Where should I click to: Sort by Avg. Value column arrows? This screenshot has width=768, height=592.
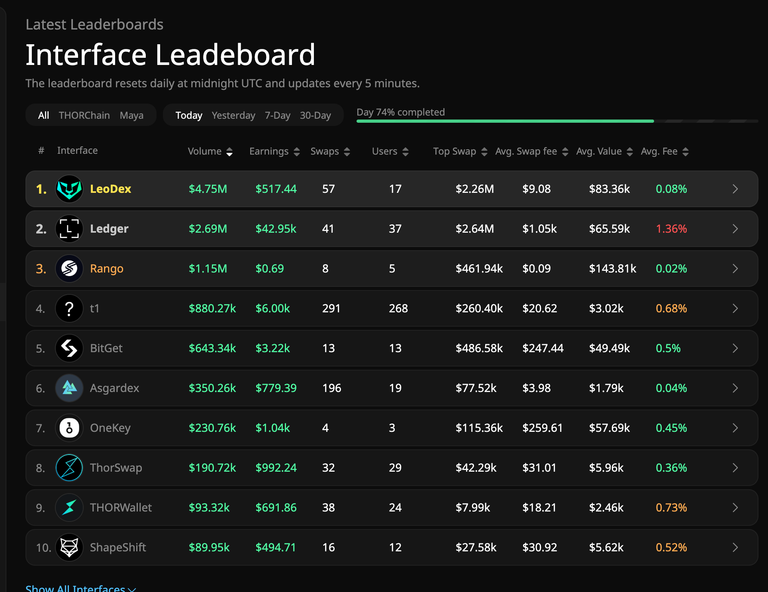point(629,152)
